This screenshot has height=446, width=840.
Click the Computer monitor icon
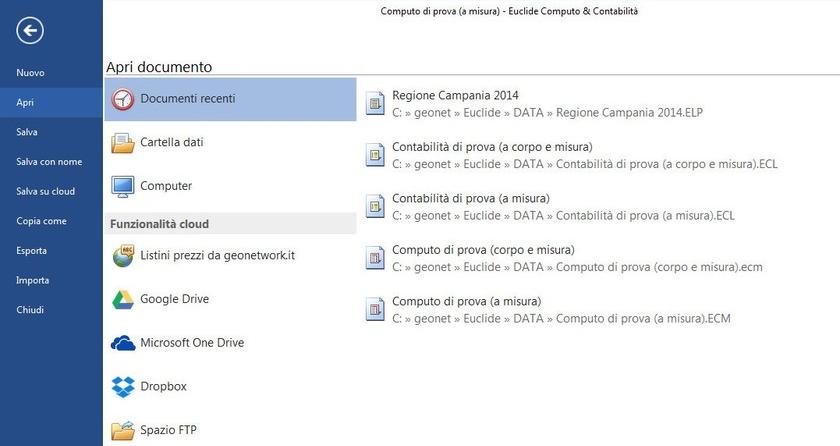[x=123, y=186]
